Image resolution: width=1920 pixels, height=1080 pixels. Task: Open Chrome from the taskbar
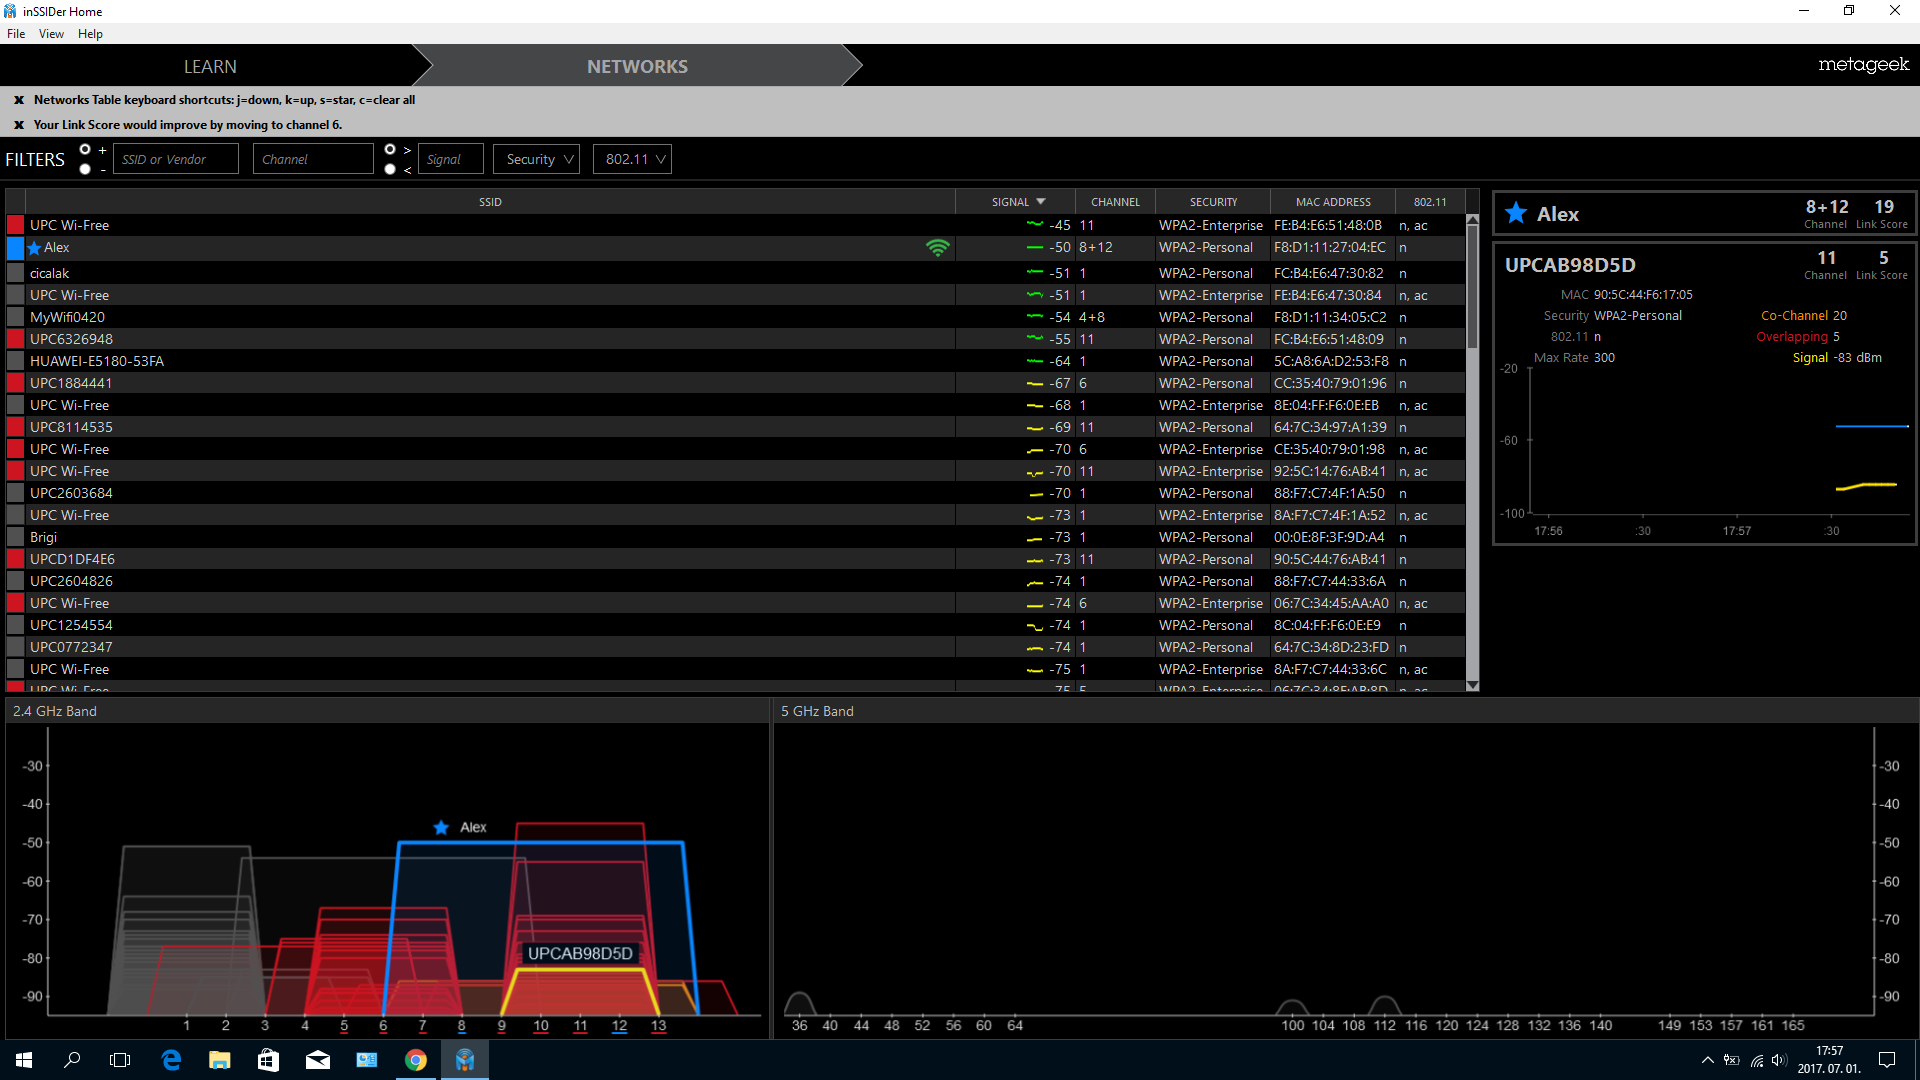pyautogui.click(x=416, y=1060)
